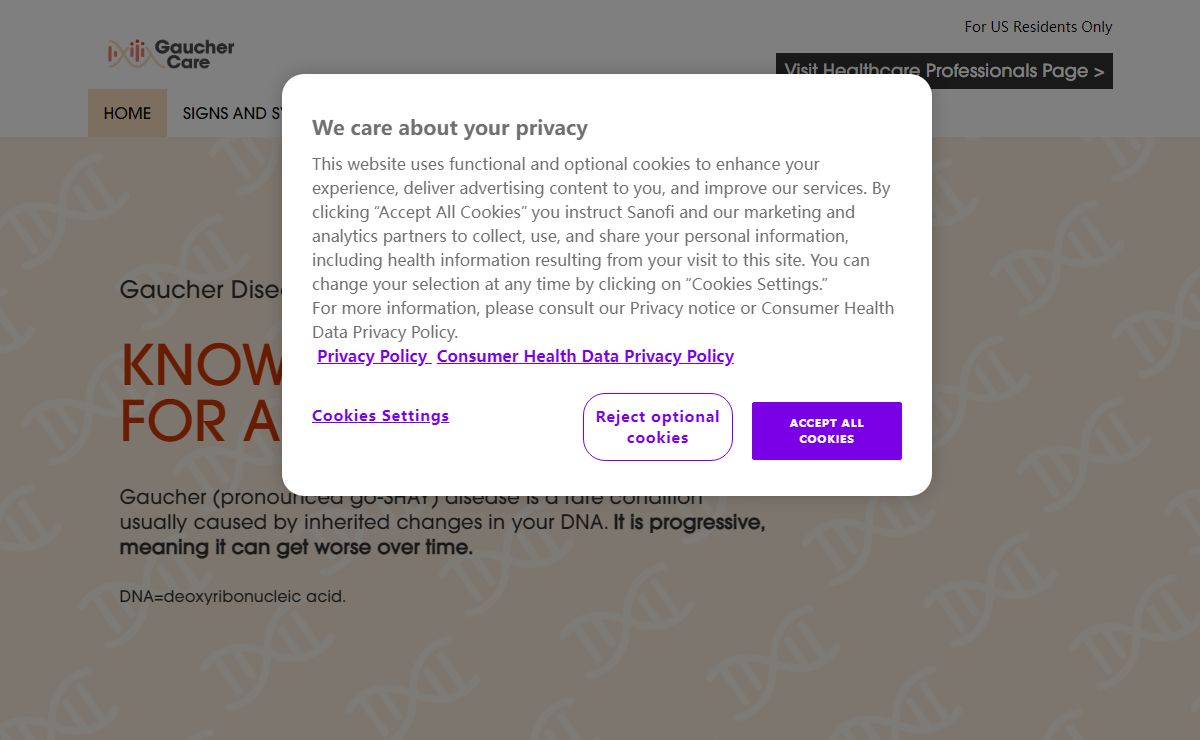Open the Cookies Settings link
This screenshot has height=740, width=1200.
(380, 416)
